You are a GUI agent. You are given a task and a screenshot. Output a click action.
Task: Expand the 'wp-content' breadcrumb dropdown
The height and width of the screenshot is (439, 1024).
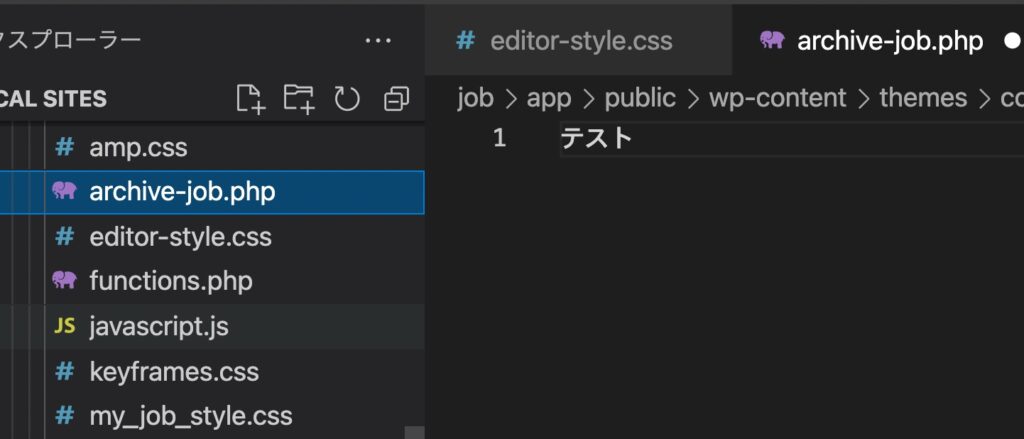(x=777, y=98)
